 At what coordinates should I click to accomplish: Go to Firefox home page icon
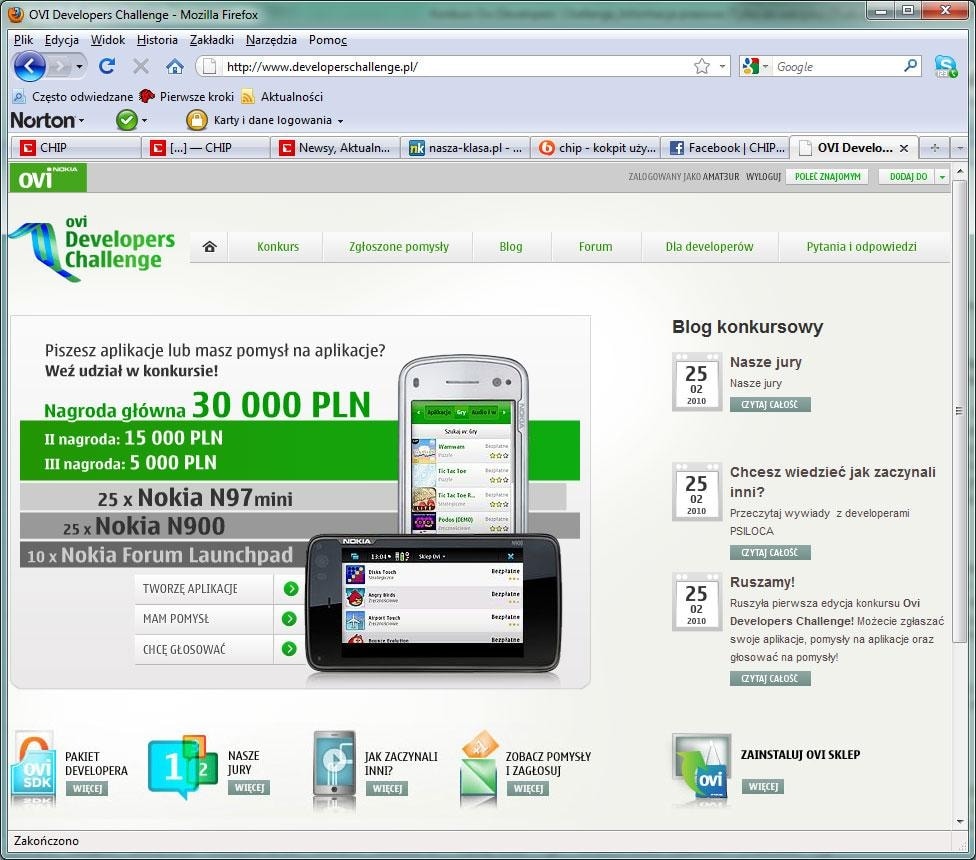pyautogui.click(x=175, y=66)
